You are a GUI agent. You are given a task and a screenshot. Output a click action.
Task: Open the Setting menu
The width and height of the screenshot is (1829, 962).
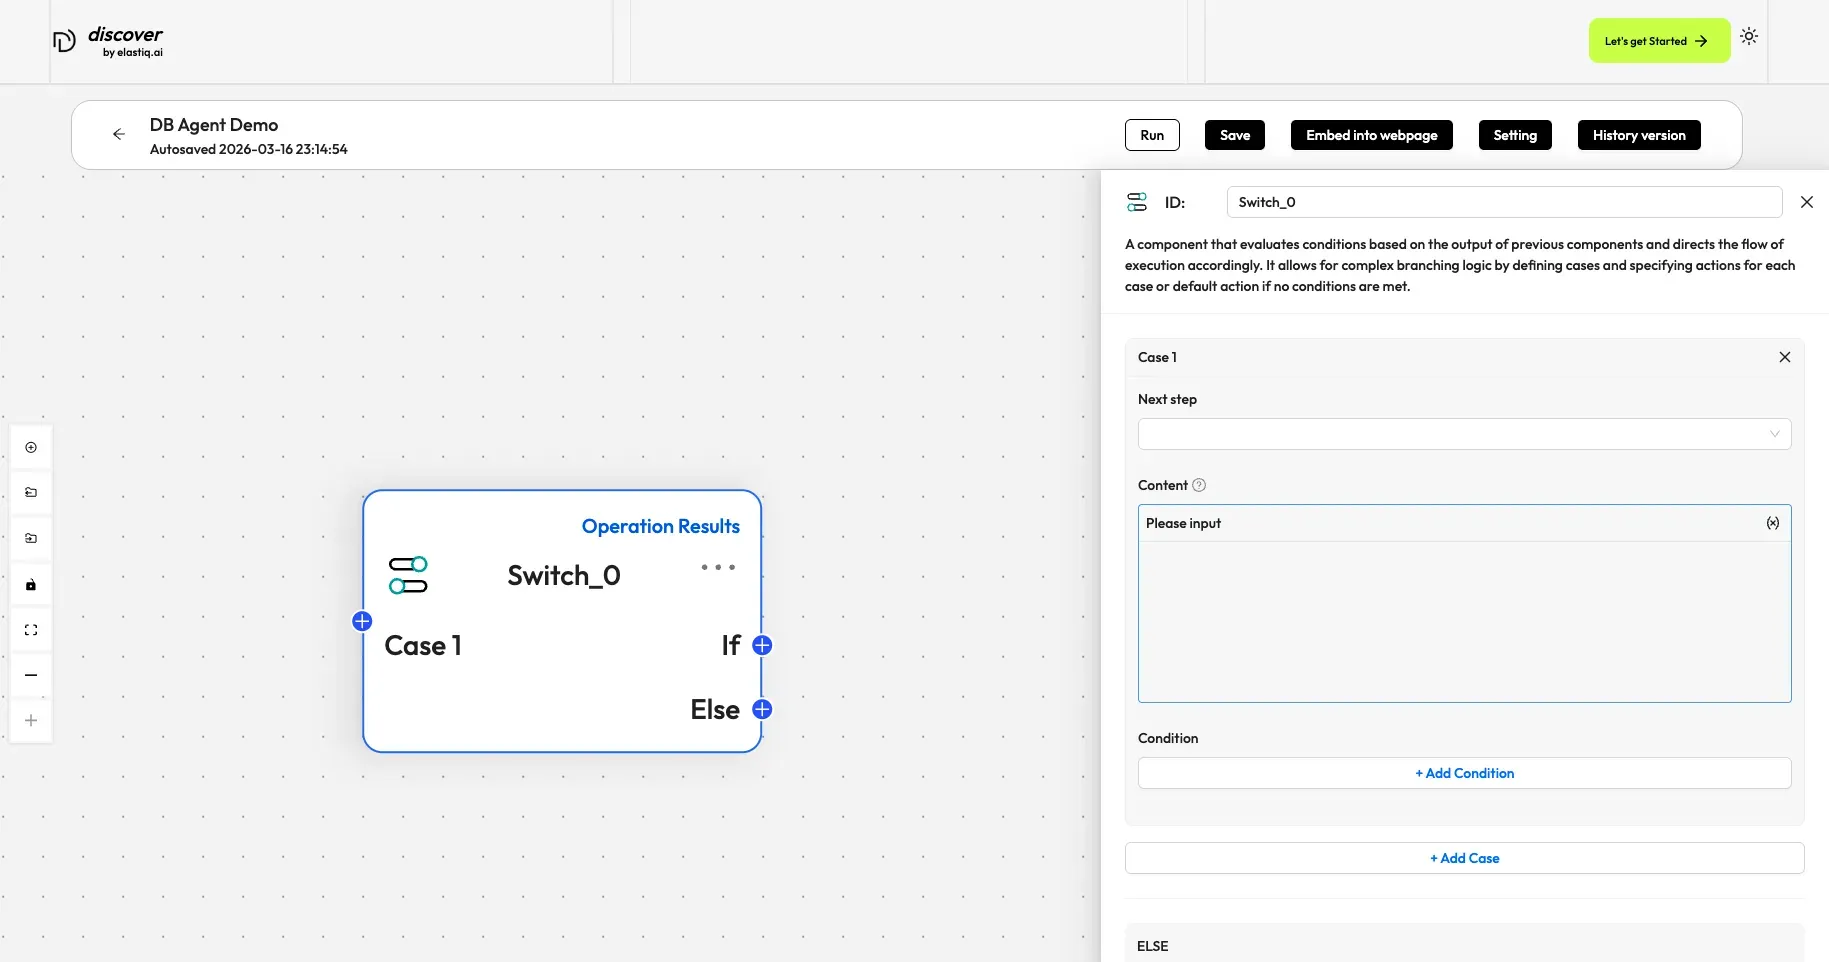[x=1514, y=135]
